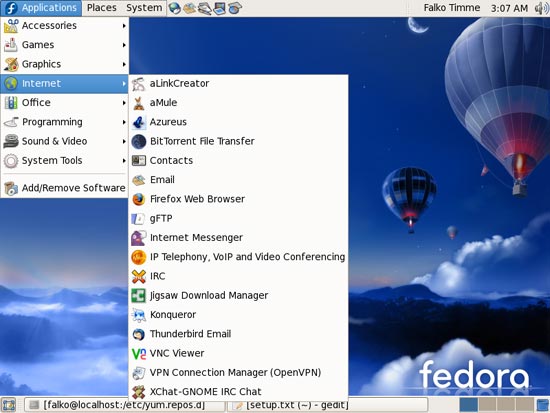
Task: Click the BitTorrent File Transfer icon
Action: tap(139, 142)
